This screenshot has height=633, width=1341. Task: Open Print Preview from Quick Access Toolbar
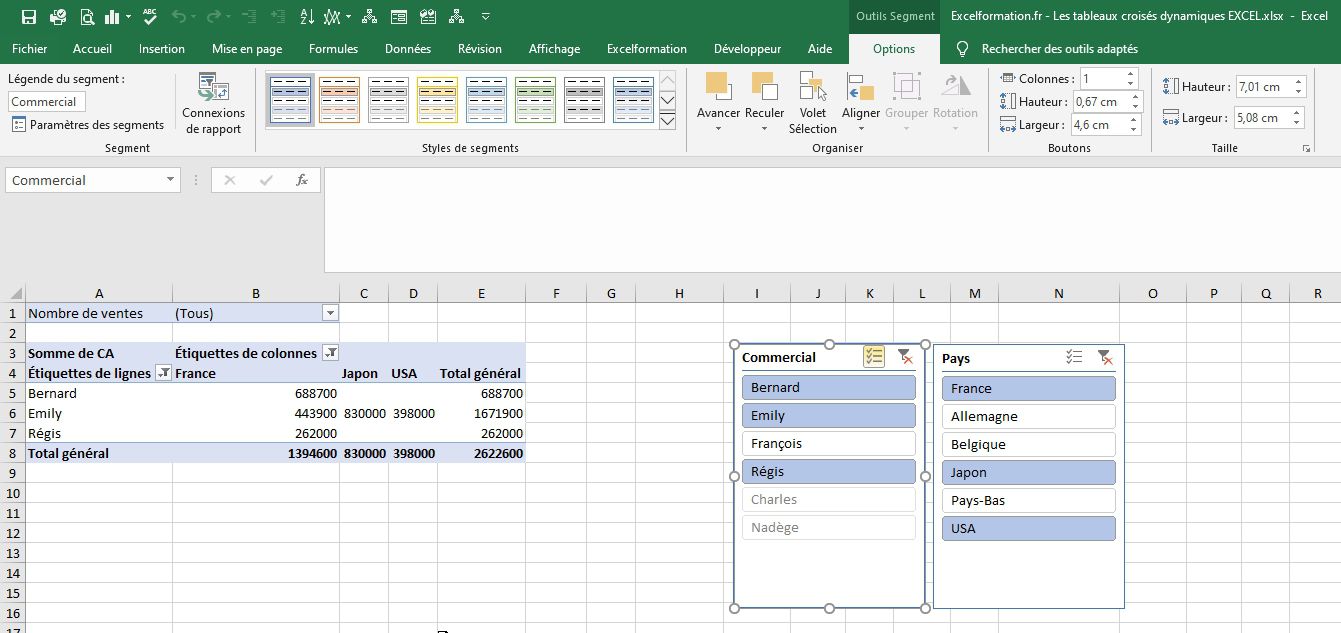(86, 15)
